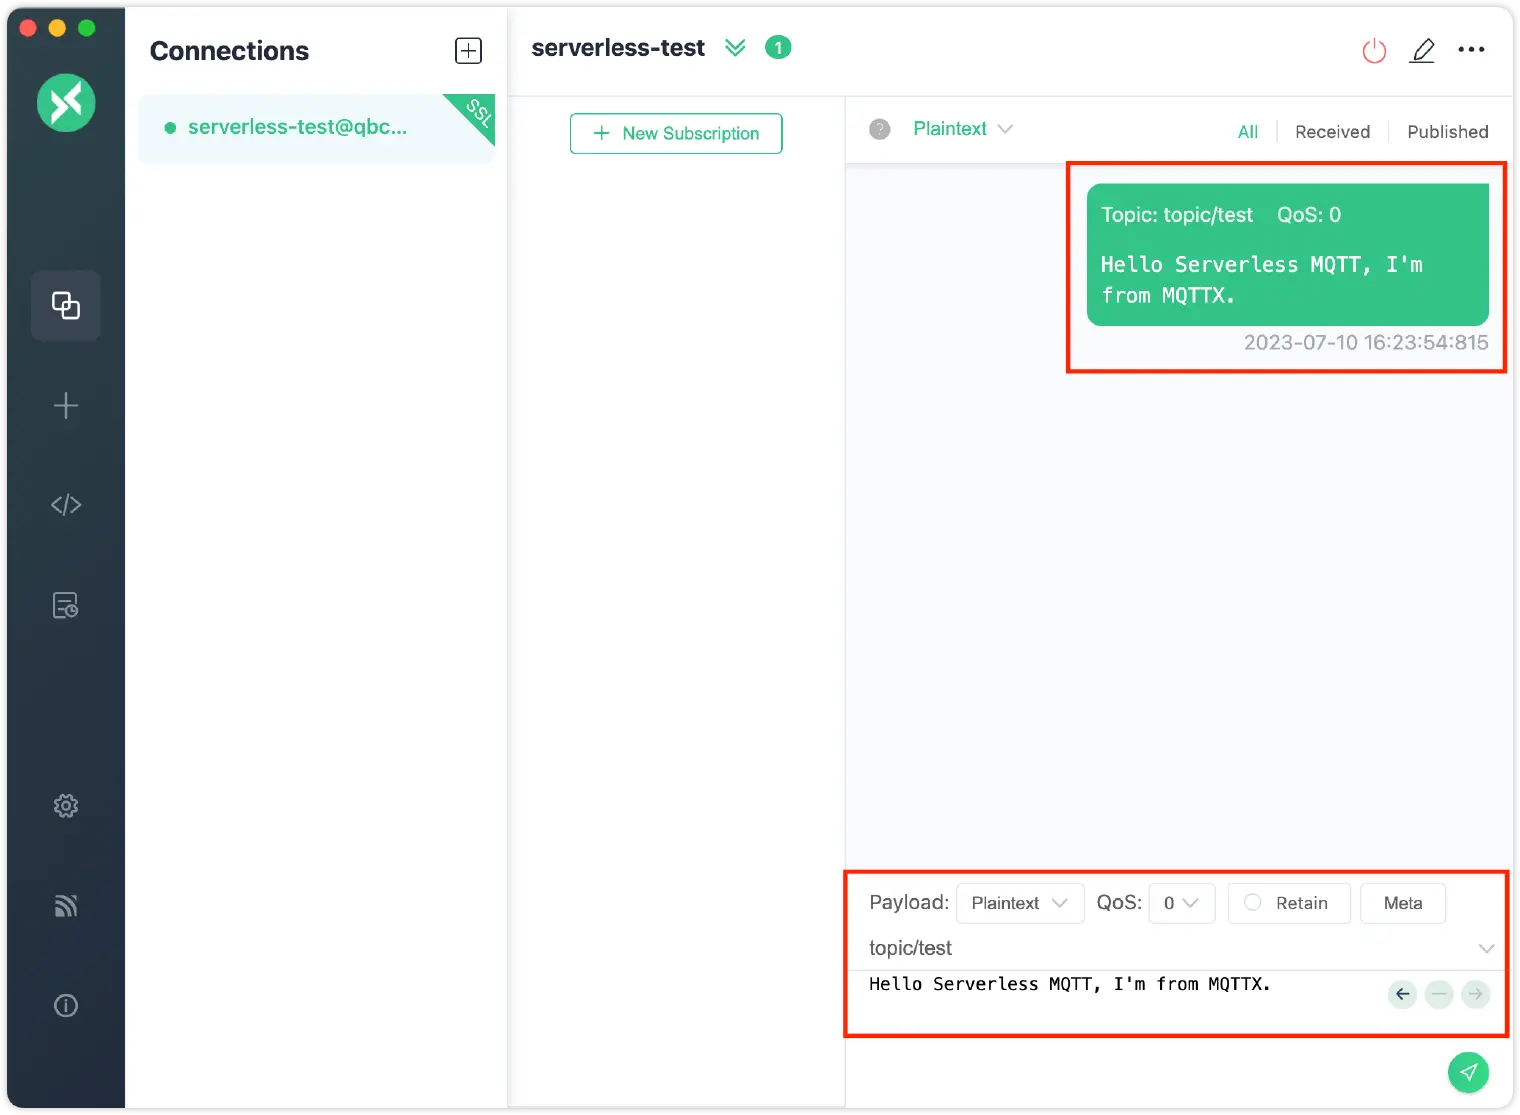
Task: Expand topic history chevron beside topic/test
Action: pos(1486,948)
